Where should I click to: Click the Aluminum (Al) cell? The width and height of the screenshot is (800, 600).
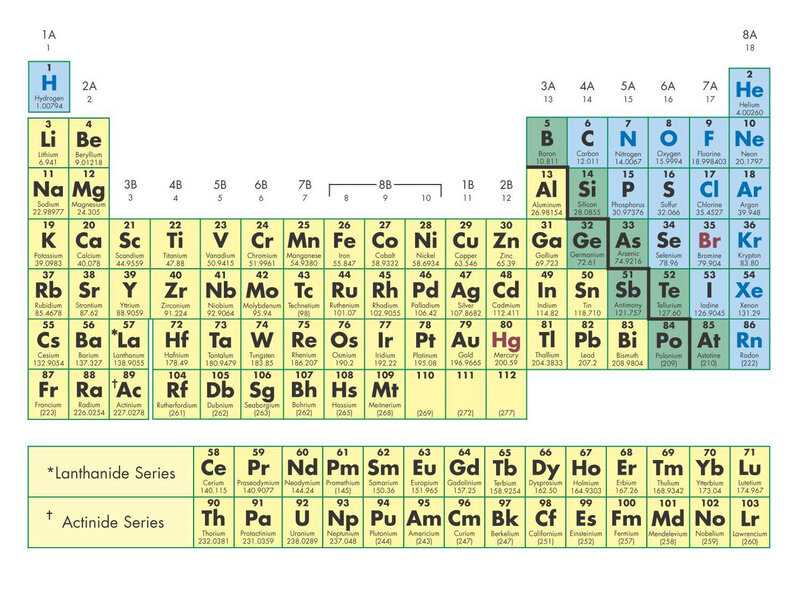547,193
